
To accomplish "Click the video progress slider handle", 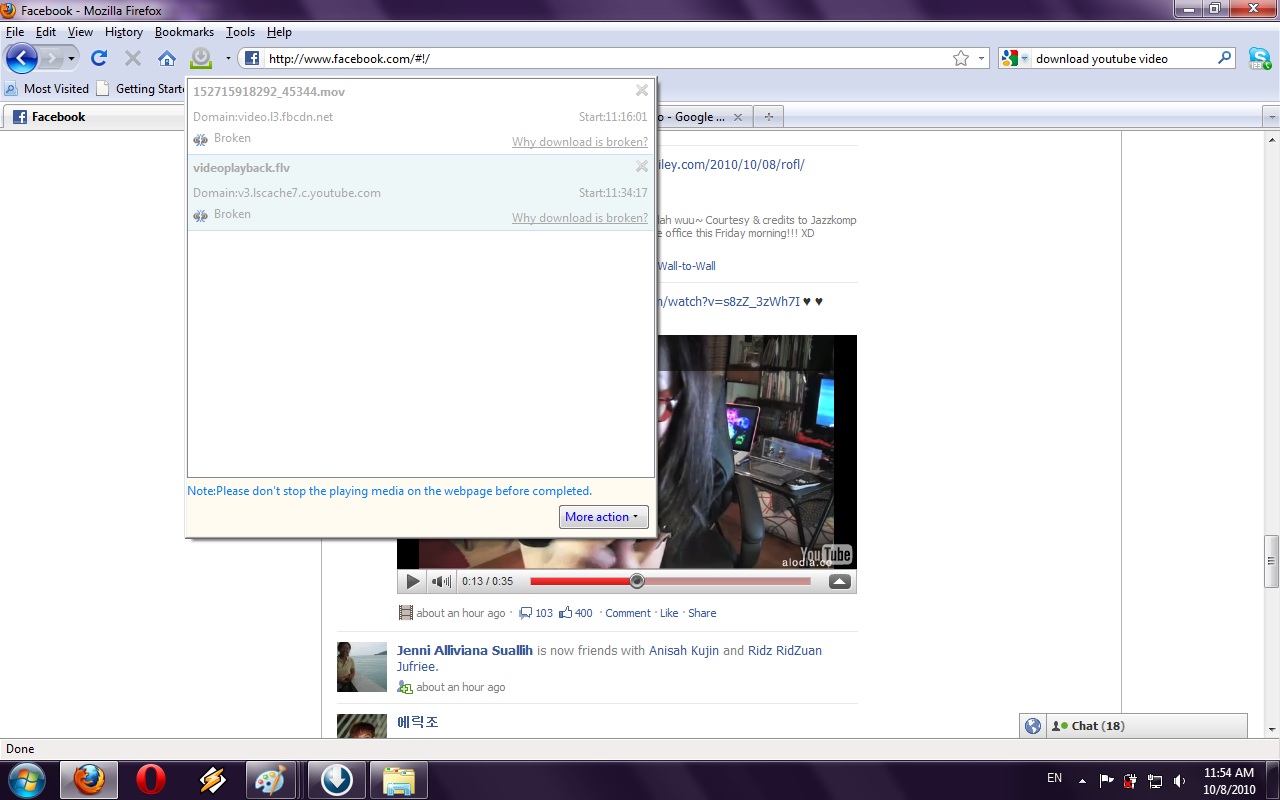I will tap(637, 581).
